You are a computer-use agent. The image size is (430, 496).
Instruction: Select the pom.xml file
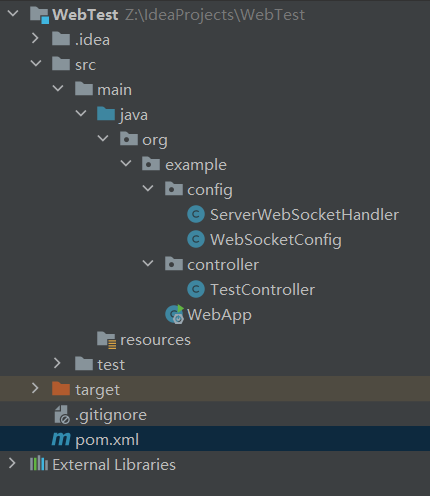(215, 438)
